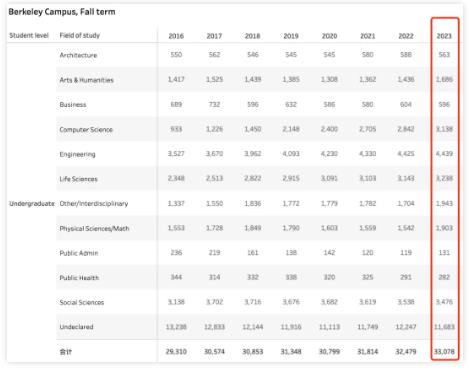Viewport: 469px width, 371px height.
Task: Click the 2020 column header
Action: [x=329, y=36]
